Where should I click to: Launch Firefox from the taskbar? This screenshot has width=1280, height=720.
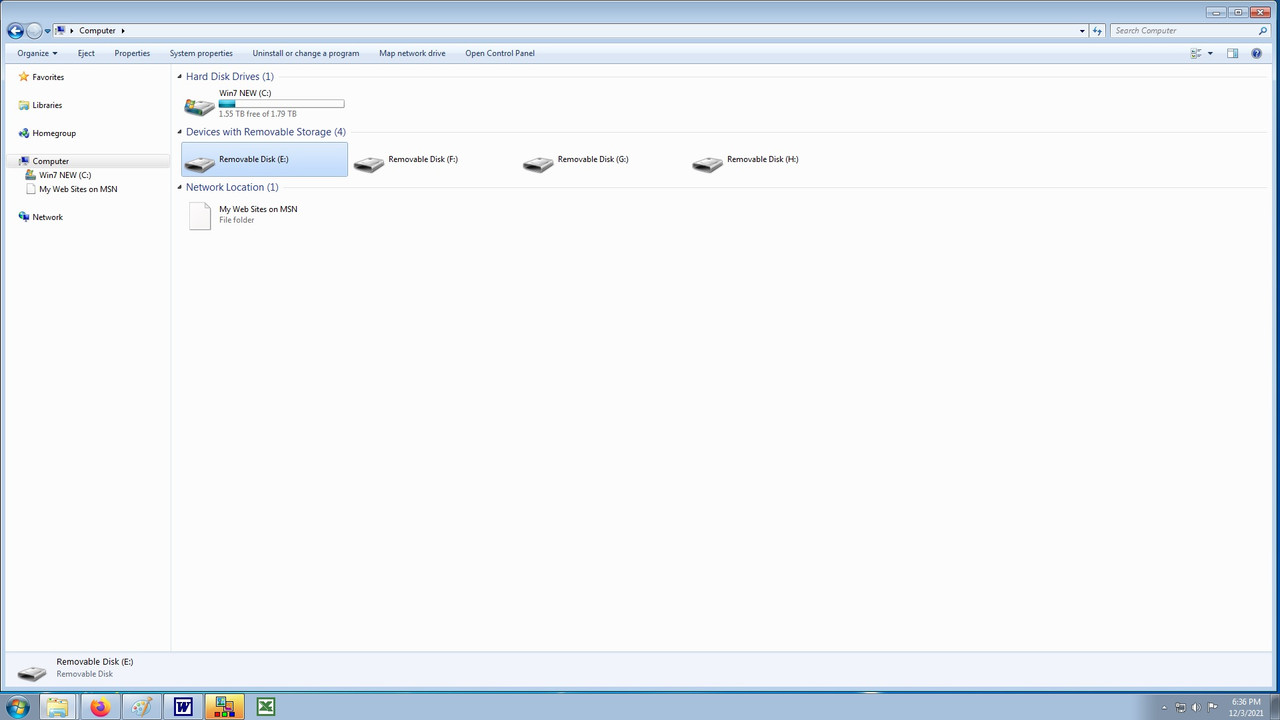coord(100,707)
